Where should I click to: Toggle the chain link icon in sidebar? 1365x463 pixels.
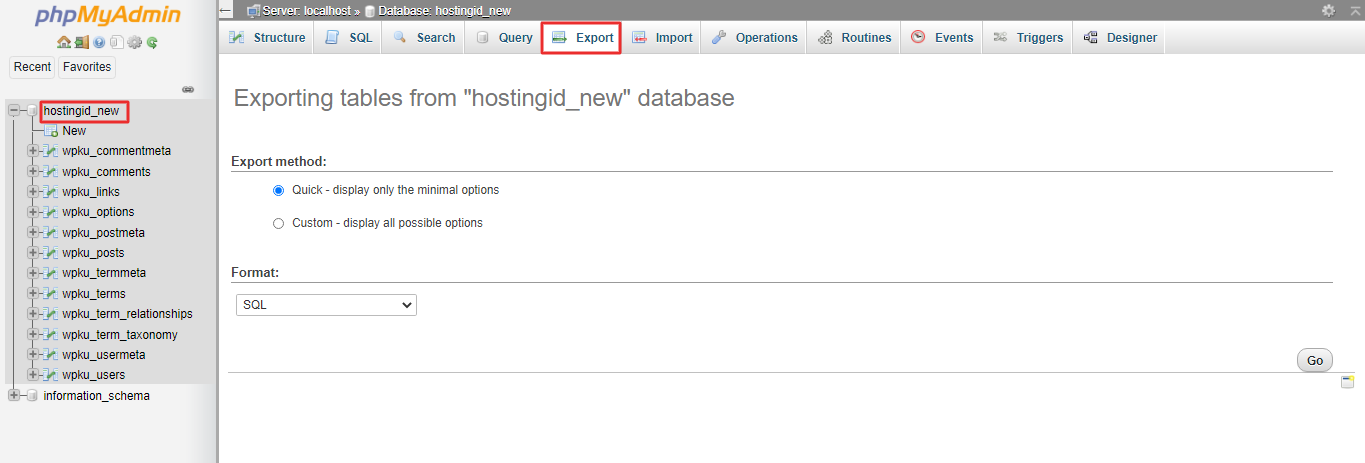coord(188,89)
